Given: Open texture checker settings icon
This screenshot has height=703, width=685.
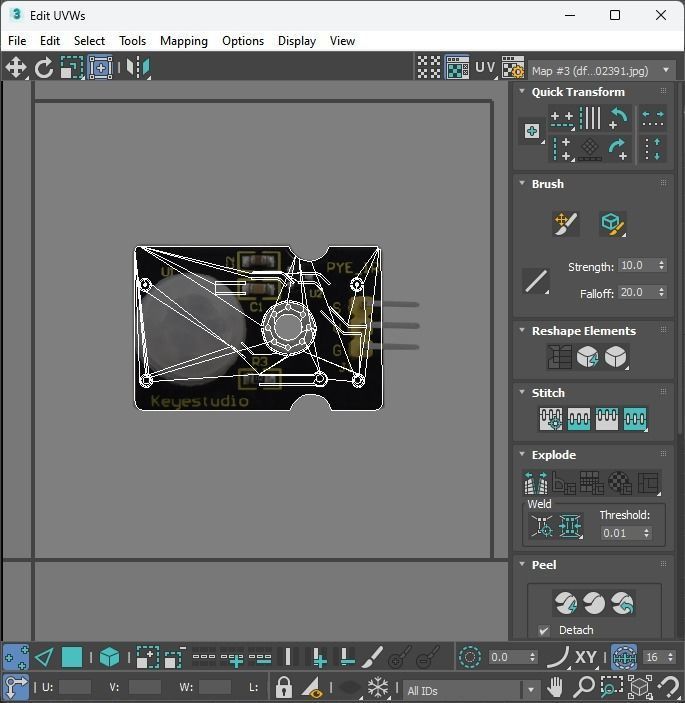Looking at the screenshot, I should [513, 68].
